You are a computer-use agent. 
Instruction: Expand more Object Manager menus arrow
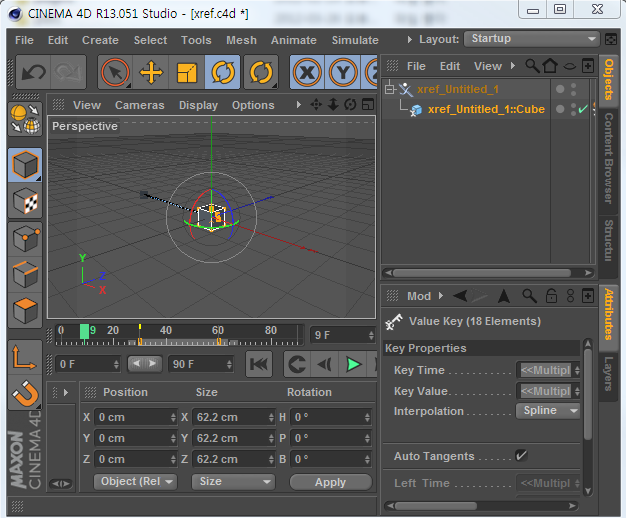click(513, 65)
